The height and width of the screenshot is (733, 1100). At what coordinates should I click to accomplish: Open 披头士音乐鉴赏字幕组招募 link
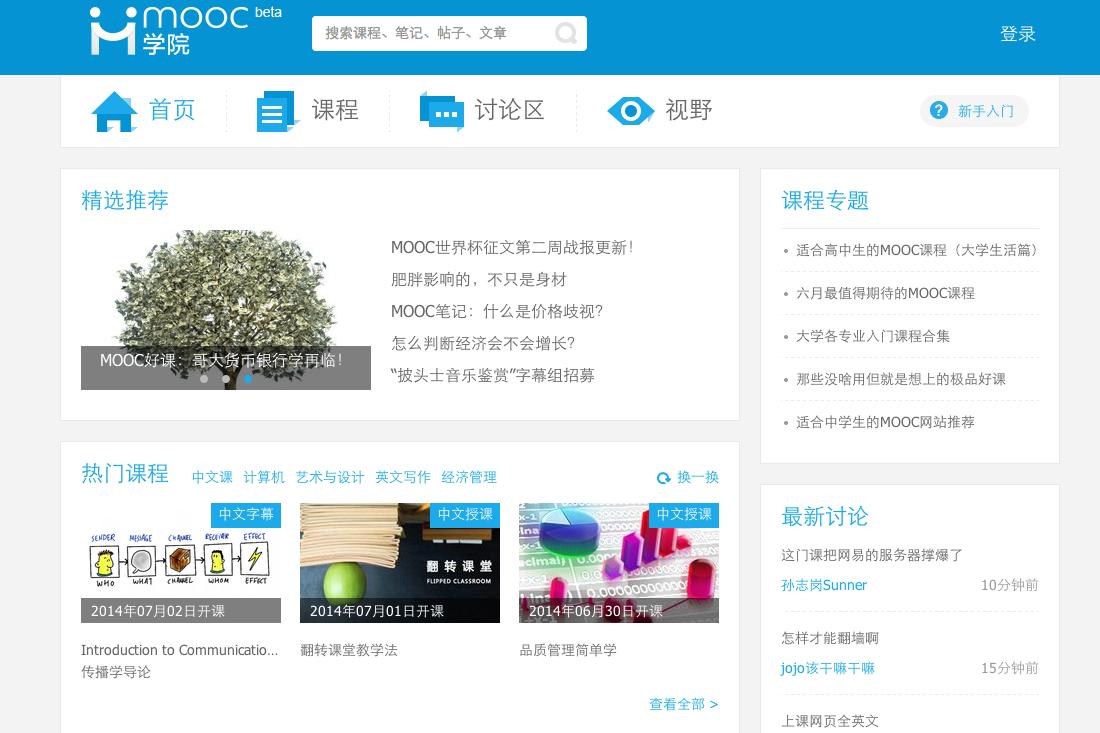[492, 375]
